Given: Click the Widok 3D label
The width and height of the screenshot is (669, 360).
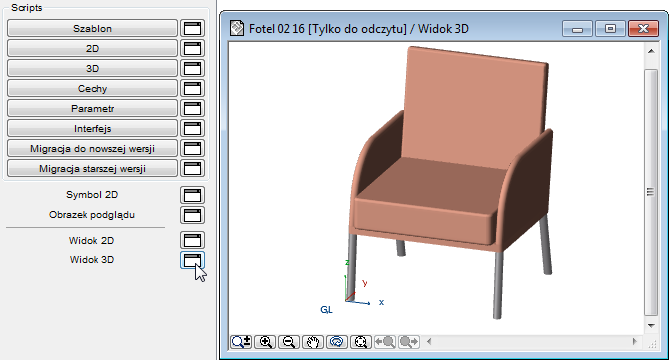Looking at the screenshot, I should coord(92,259).
